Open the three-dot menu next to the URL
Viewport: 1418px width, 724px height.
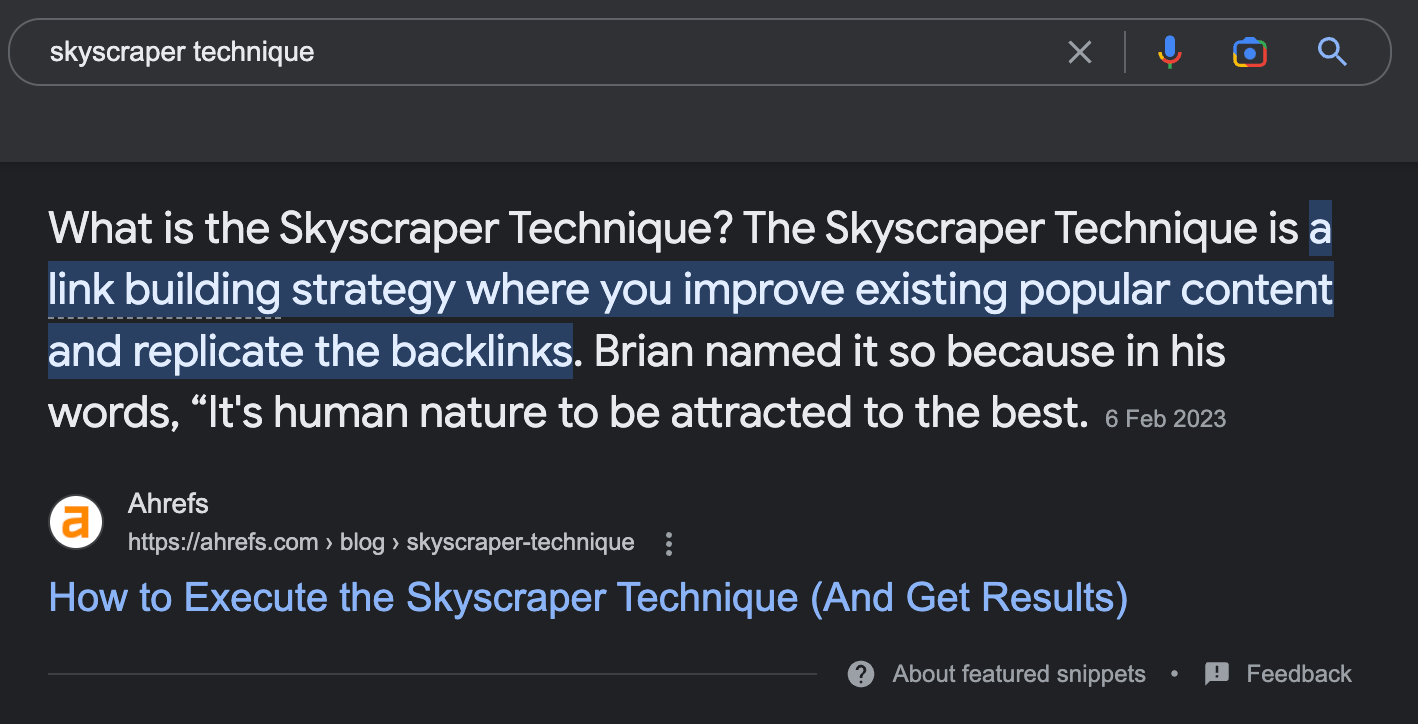(x=668, y=543)
